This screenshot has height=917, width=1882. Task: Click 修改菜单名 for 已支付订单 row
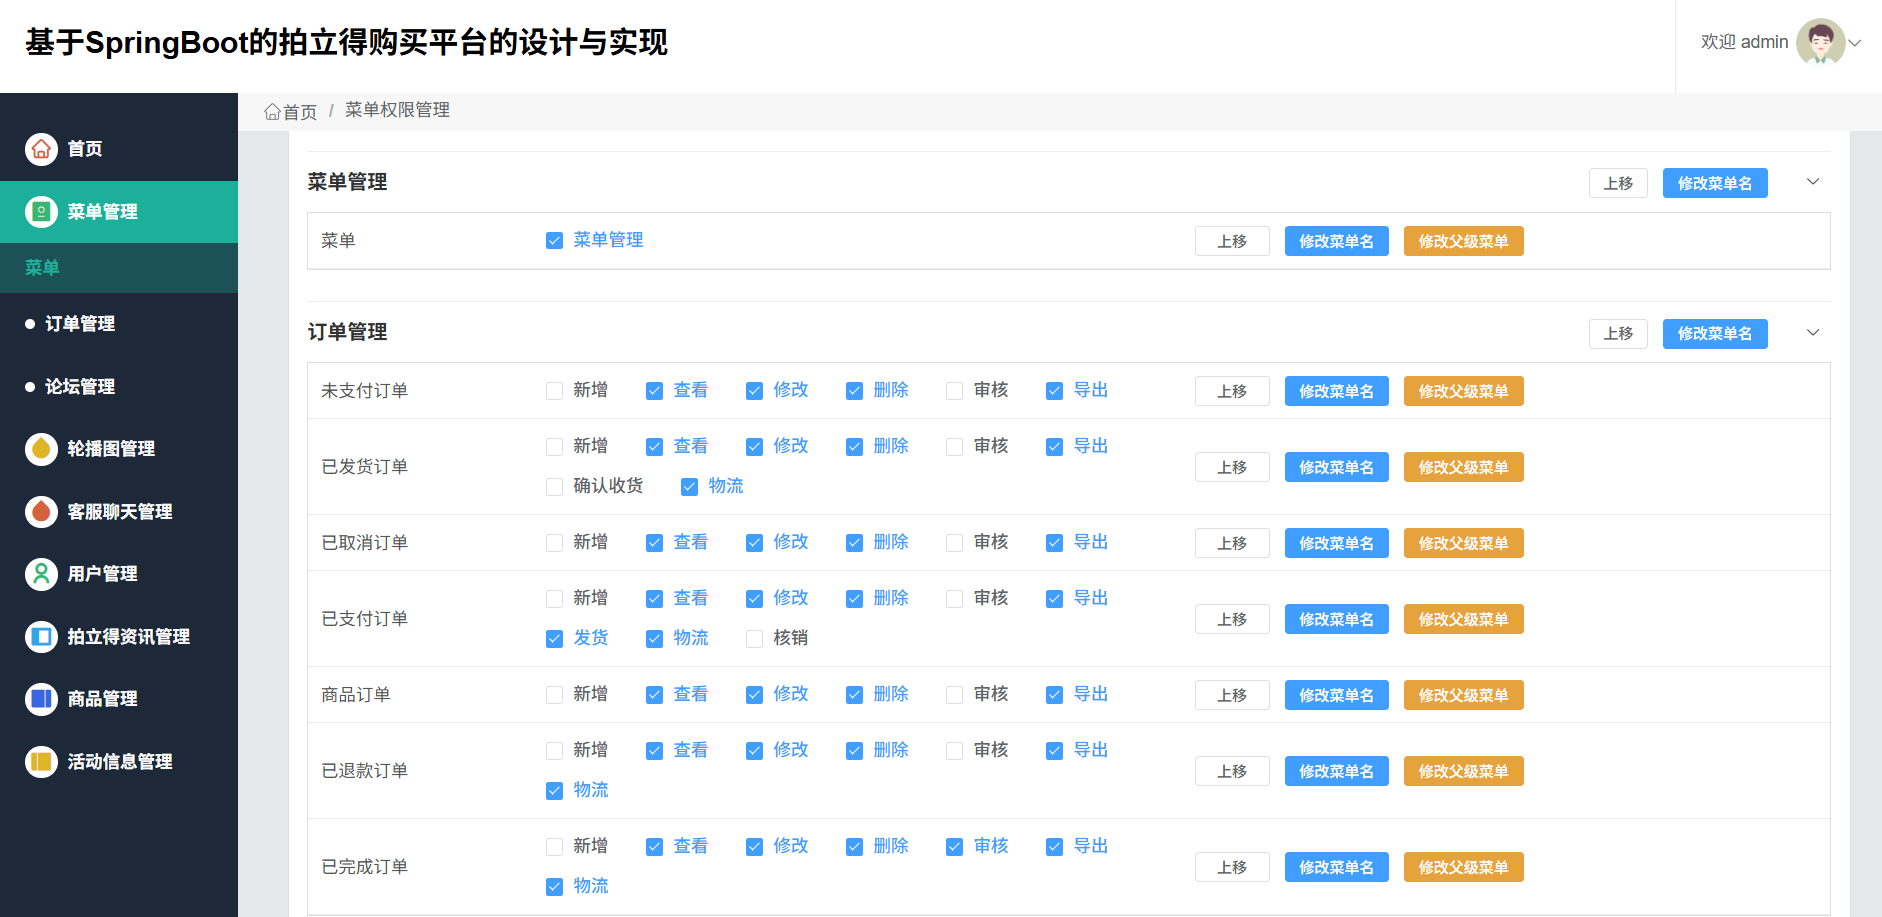1336,619
